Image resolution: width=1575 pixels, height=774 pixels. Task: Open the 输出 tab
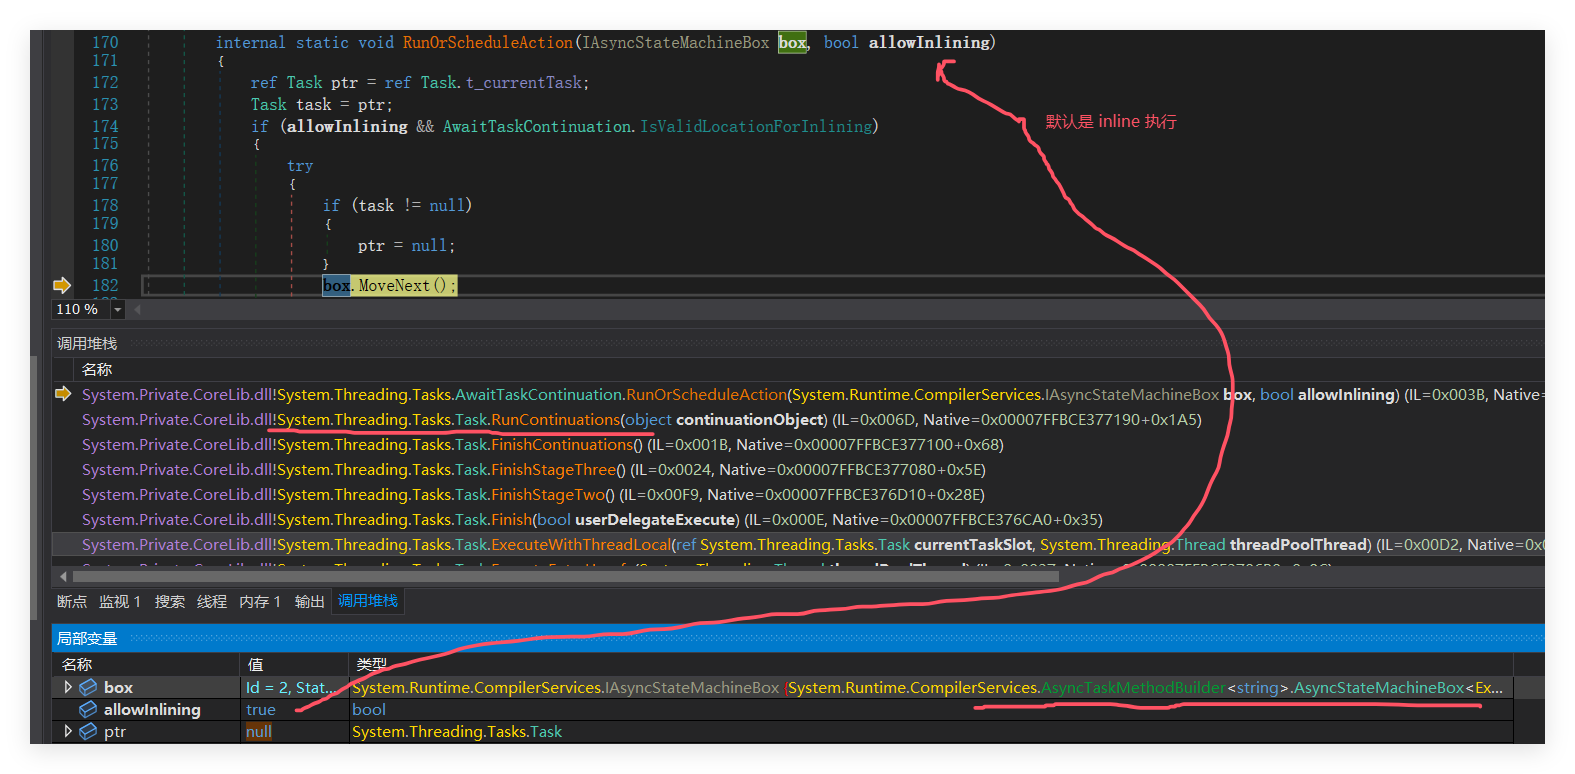(309, 601)
